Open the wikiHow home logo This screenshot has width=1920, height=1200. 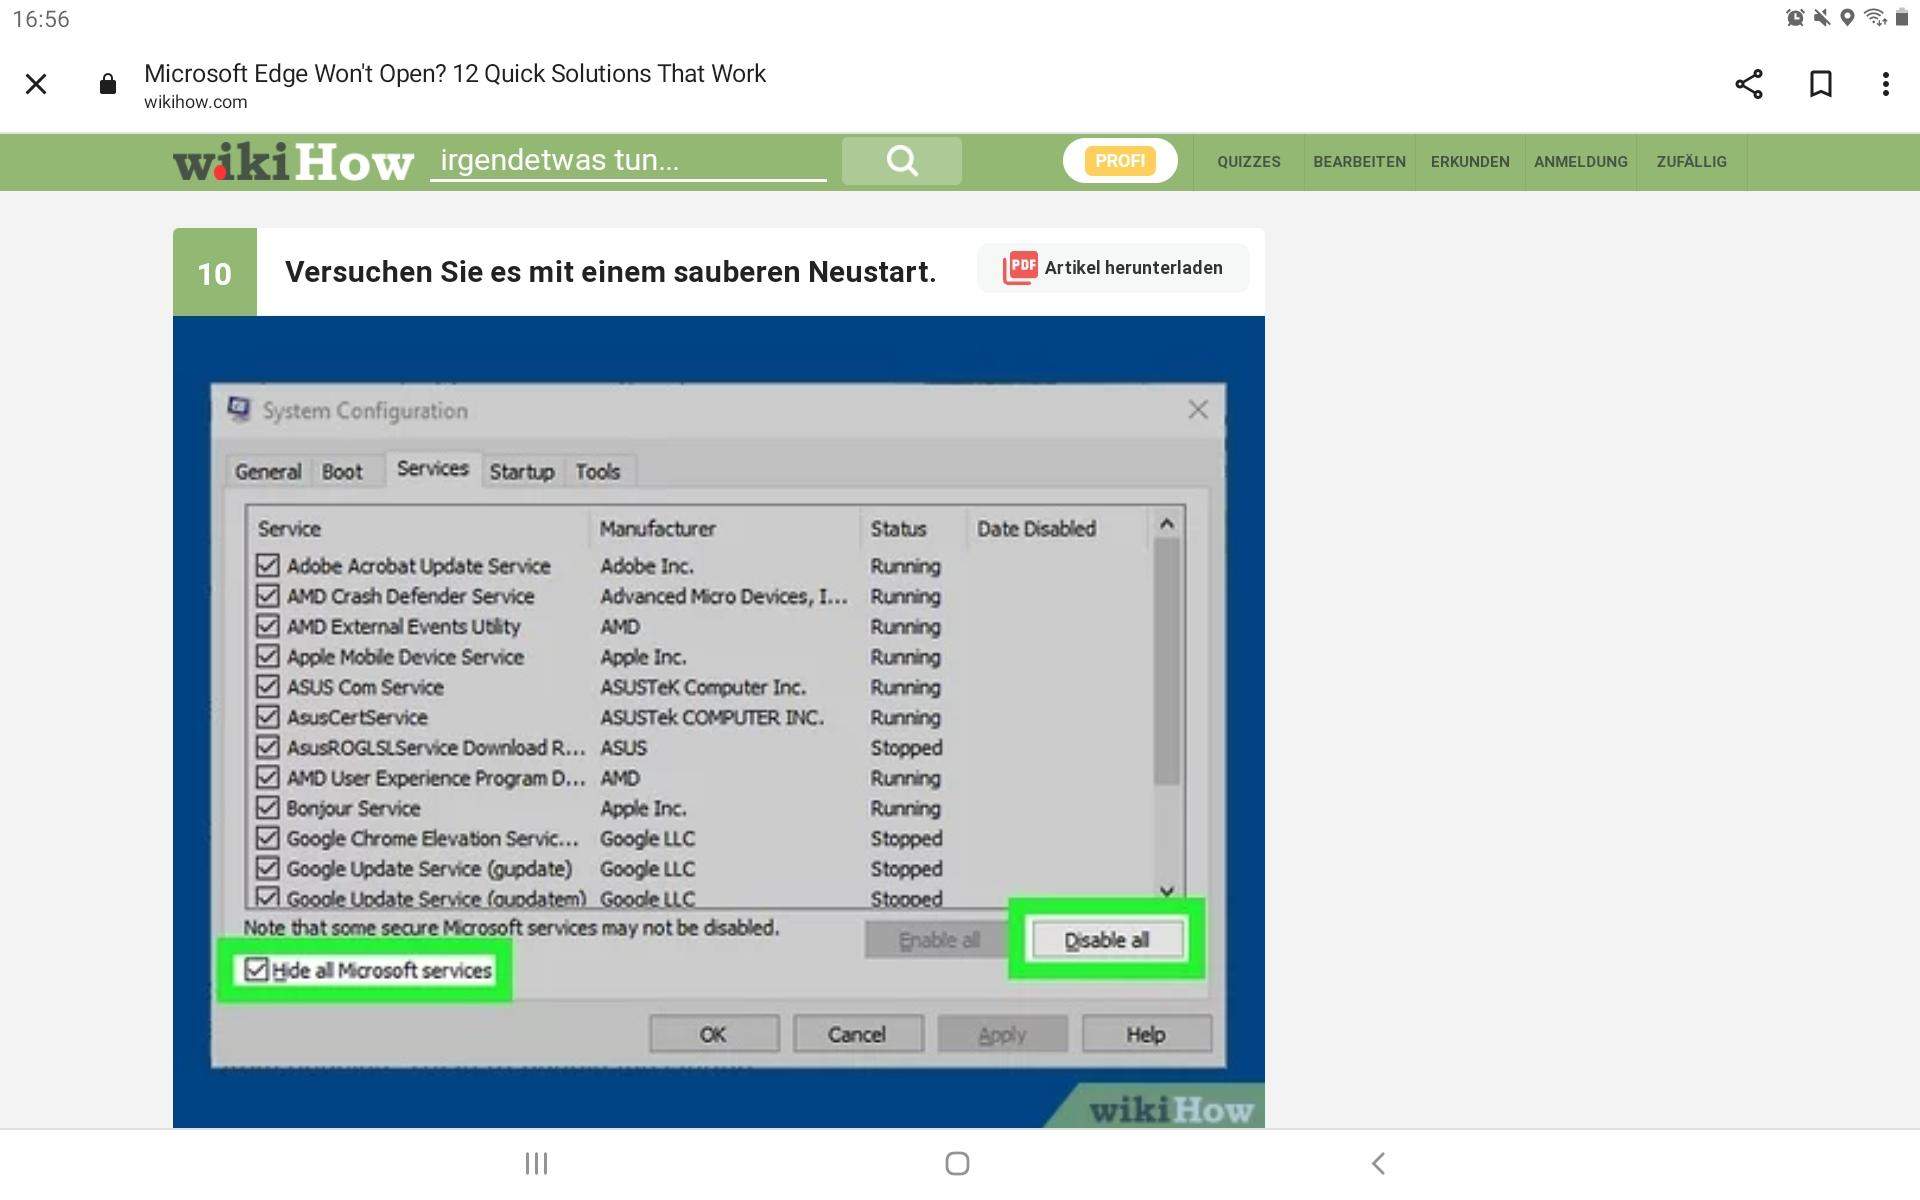[x=293, y=161]
